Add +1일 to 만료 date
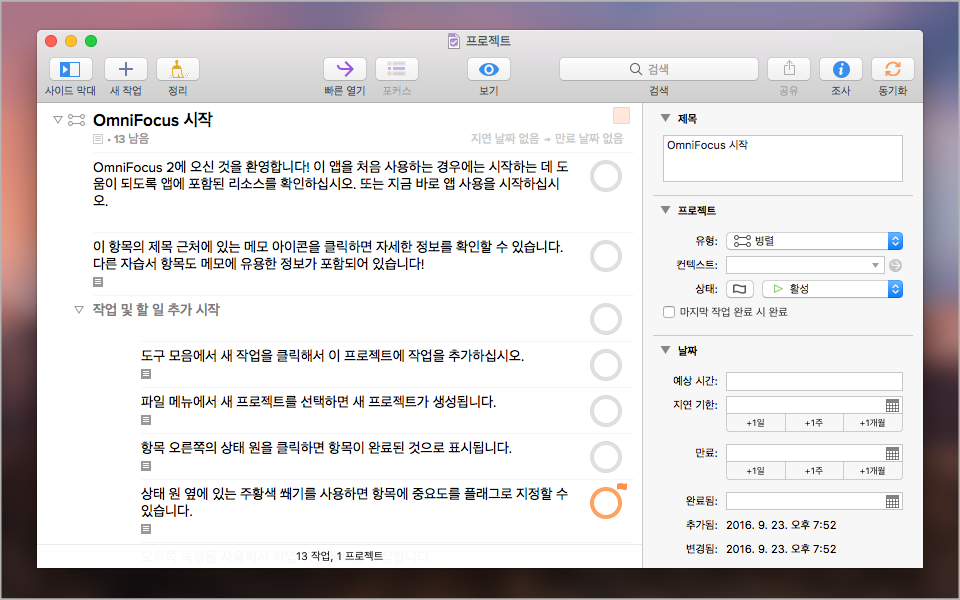 coord(756,471)
